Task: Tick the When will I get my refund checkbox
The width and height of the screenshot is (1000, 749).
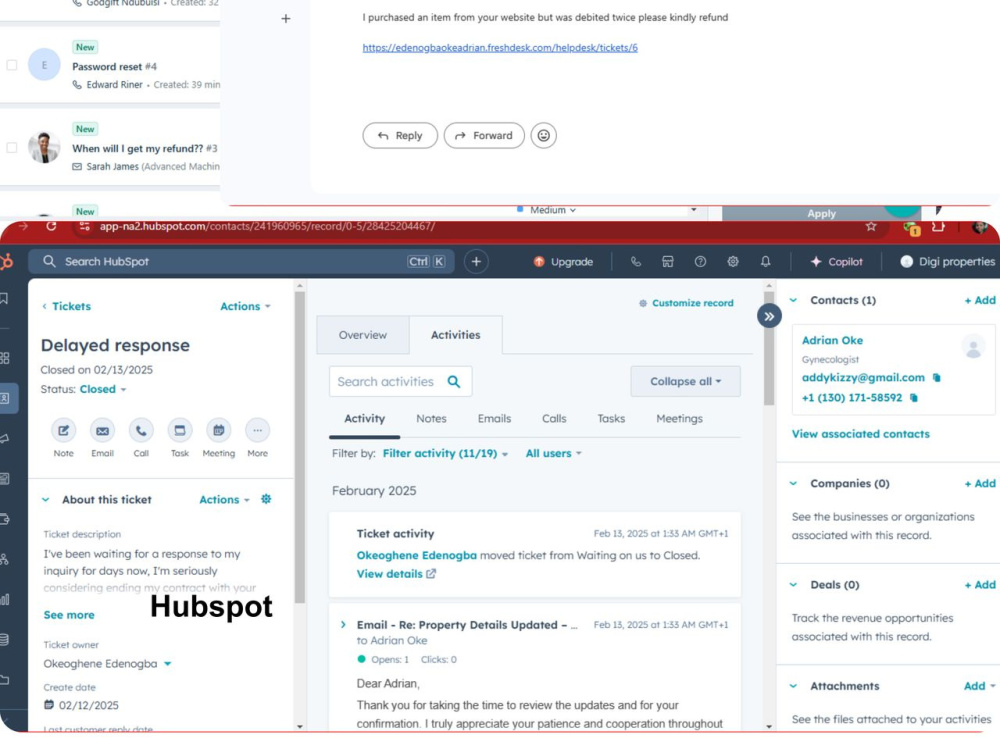Action: [x=11, y=147]
